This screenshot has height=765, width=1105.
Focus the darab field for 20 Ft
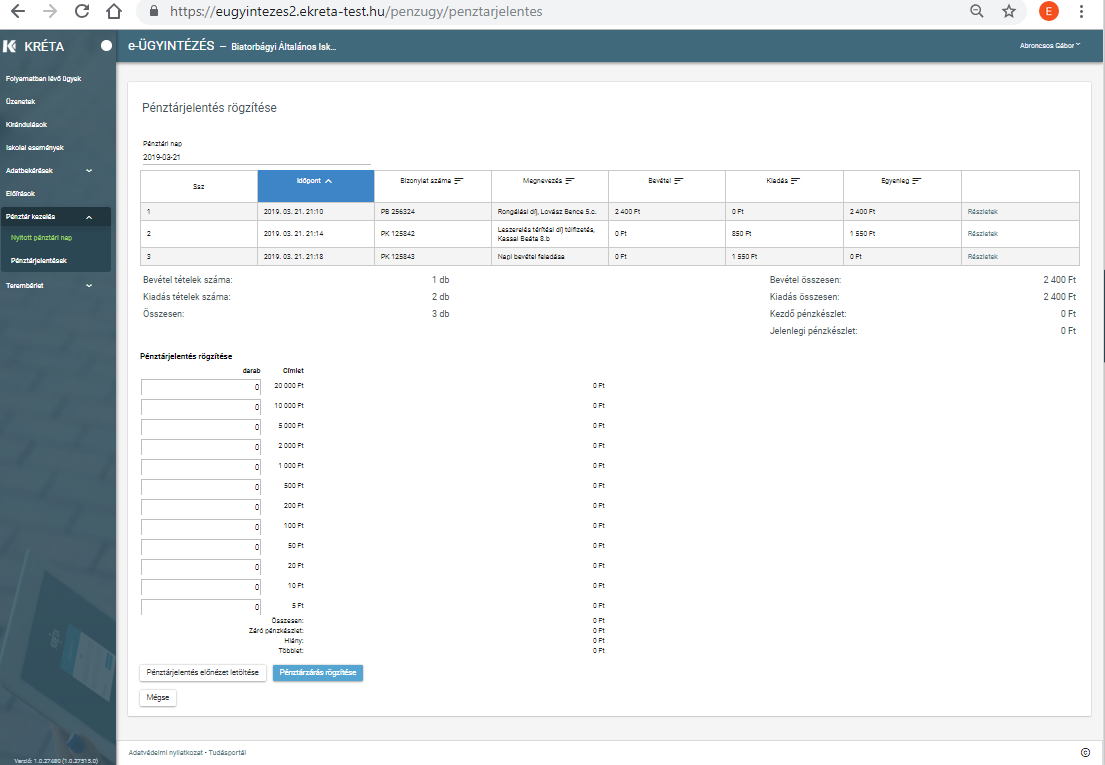pyautogui.click(x=201, y=566)
